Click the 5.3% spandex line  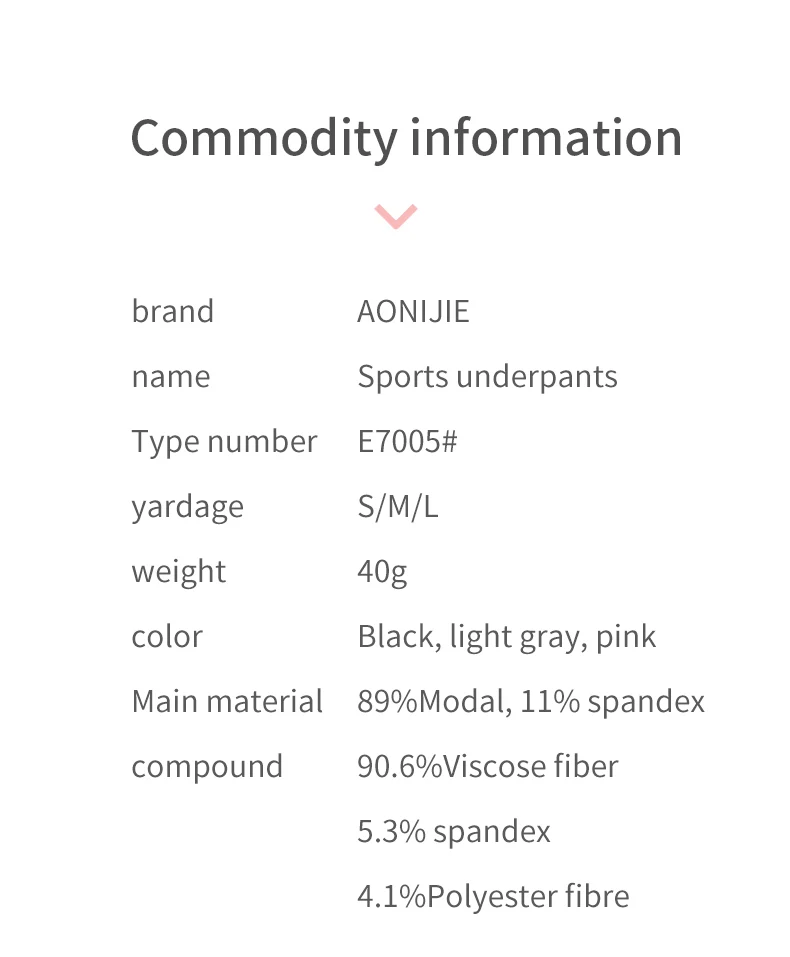(453, 832)
